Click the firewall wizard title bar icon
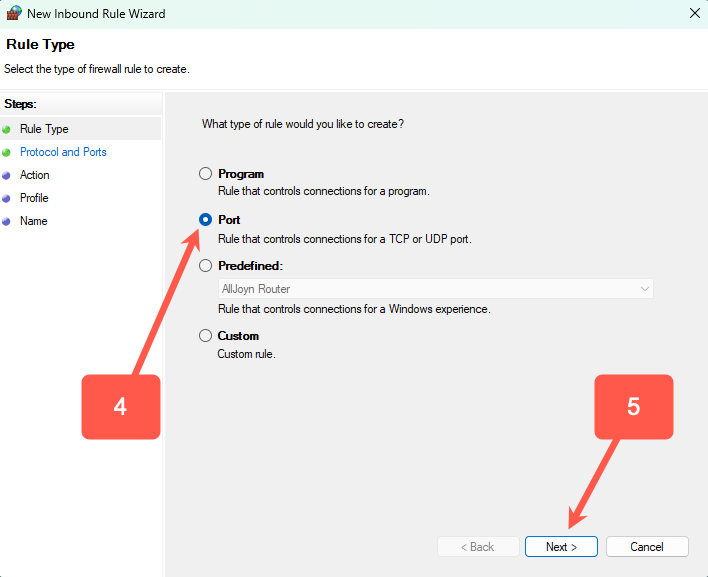This screenshot has height=577, width=708. tap(13, 14)
